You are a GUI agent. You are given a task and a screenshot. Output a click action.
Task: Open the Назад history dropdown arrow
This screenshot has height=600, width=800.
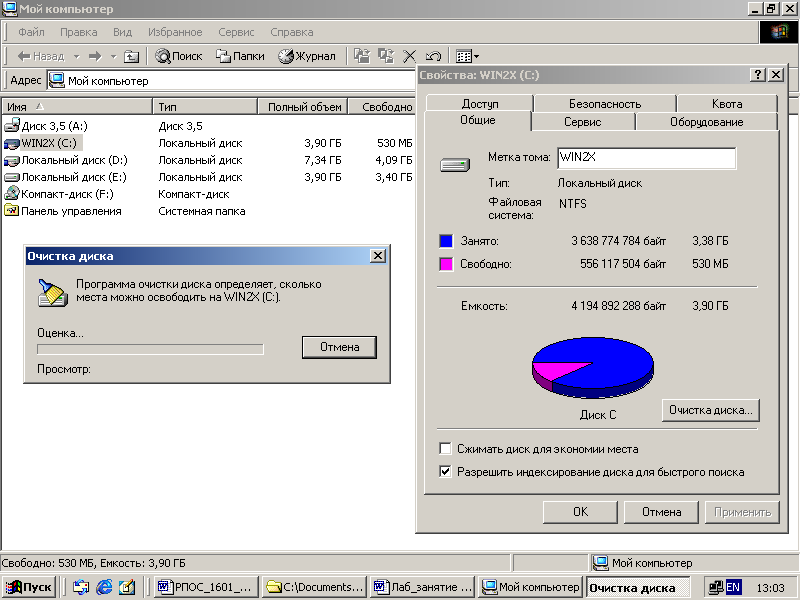(x=77, y=56)
